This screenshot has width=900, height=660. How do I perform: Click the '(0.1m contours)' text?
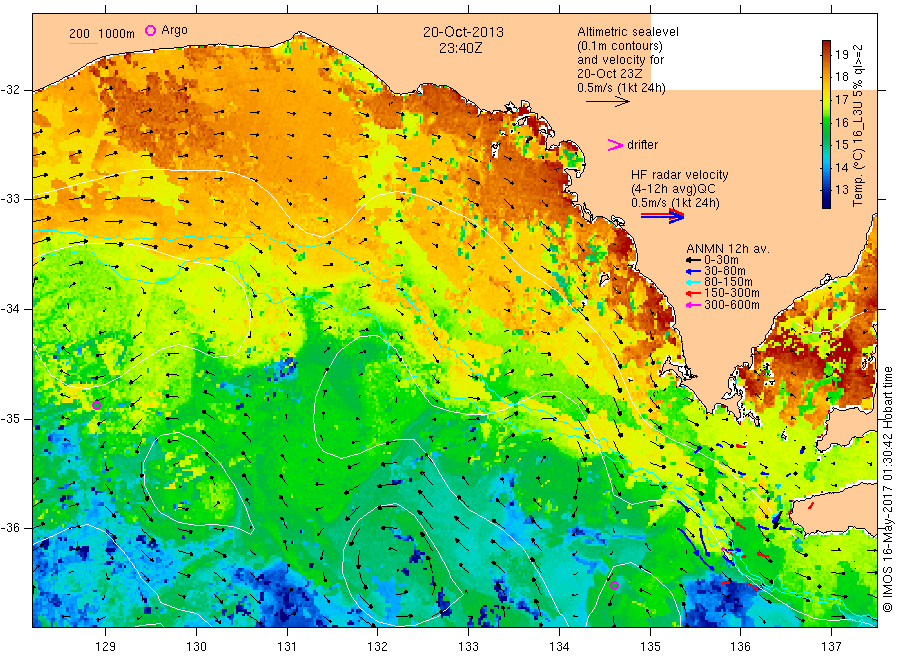pyautogui.click(x=620, y=46)
